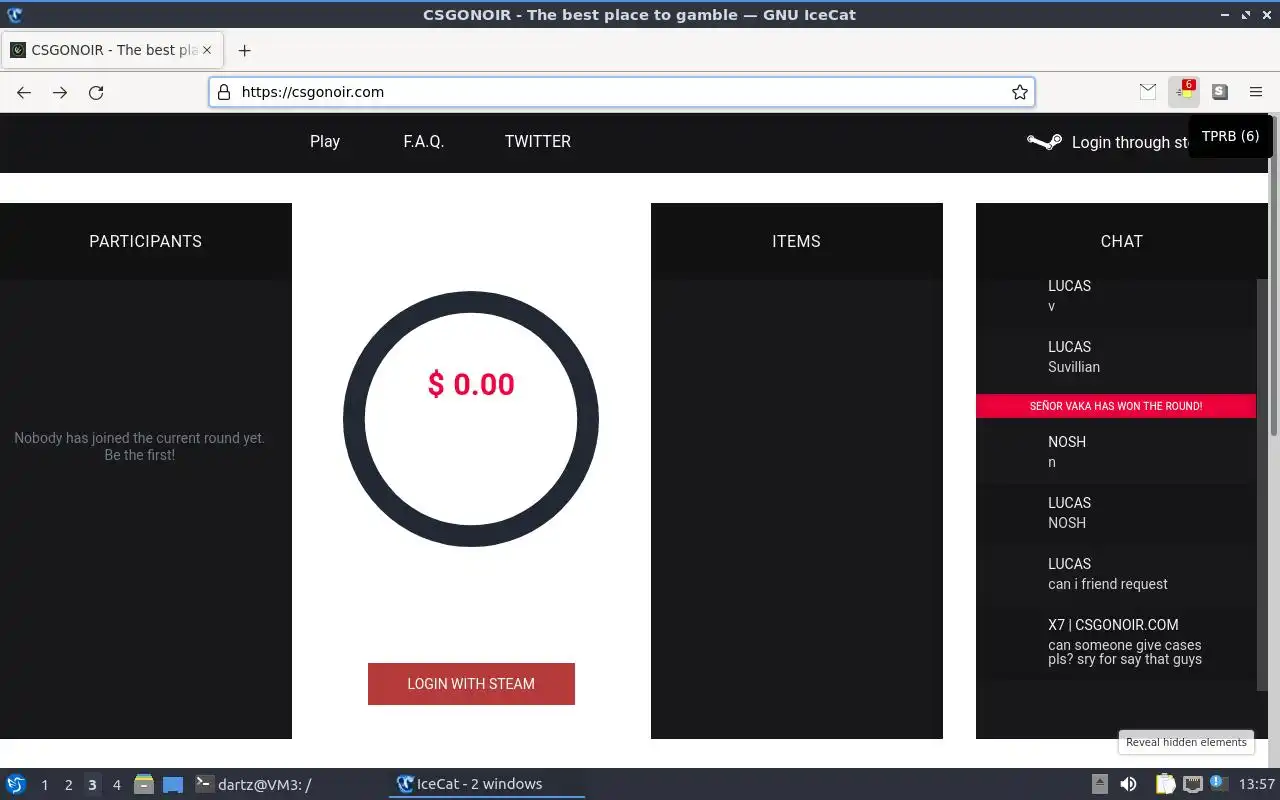Open the notifications tray icon with exclamation
This screenshot has width=1280, height=800.
click(1218, 784)
